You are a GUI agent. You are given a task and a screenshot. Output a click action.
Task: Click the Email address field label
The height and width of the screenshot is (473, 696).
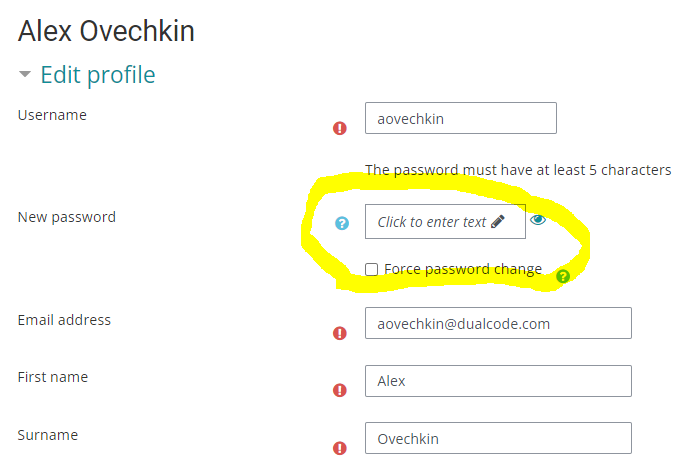[64, 320]
